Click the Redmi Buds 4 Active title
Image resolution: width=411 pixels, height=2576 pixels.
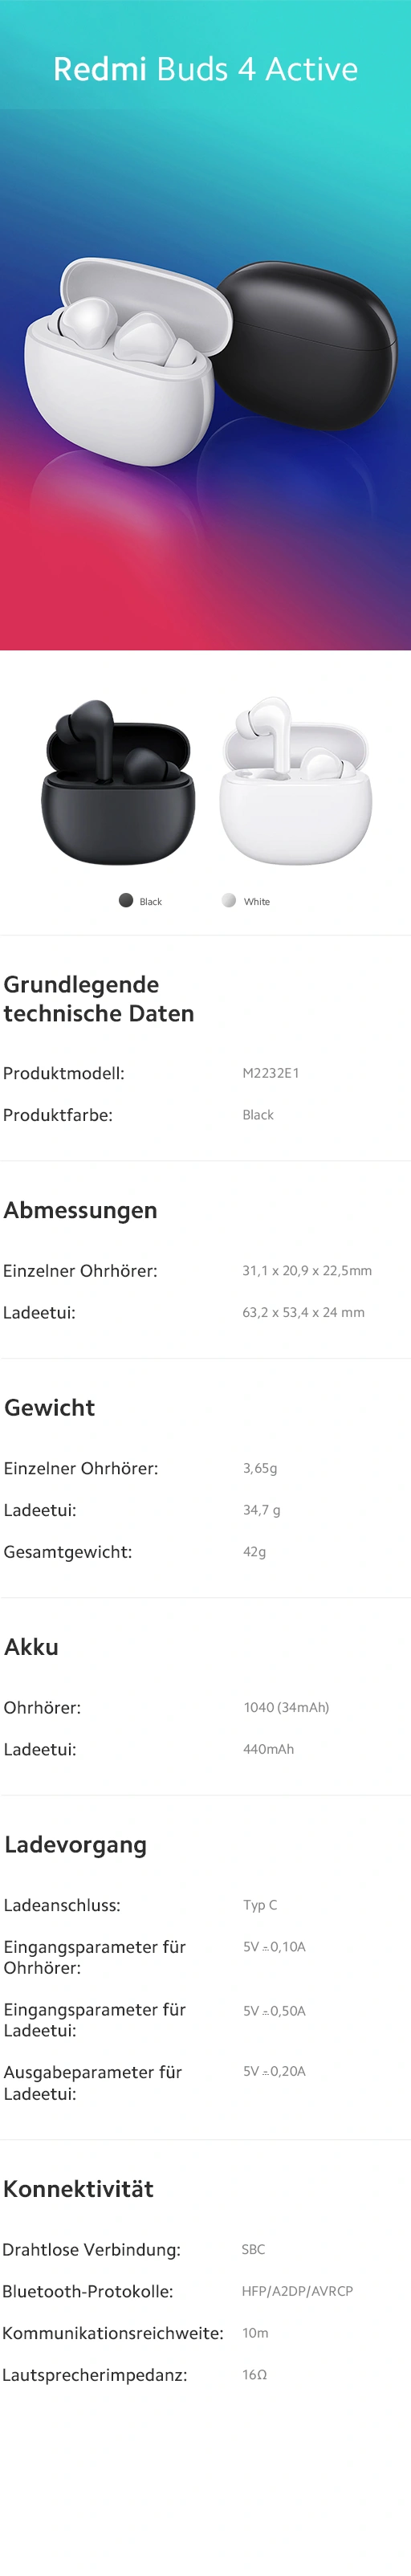(x=205, y=69)
